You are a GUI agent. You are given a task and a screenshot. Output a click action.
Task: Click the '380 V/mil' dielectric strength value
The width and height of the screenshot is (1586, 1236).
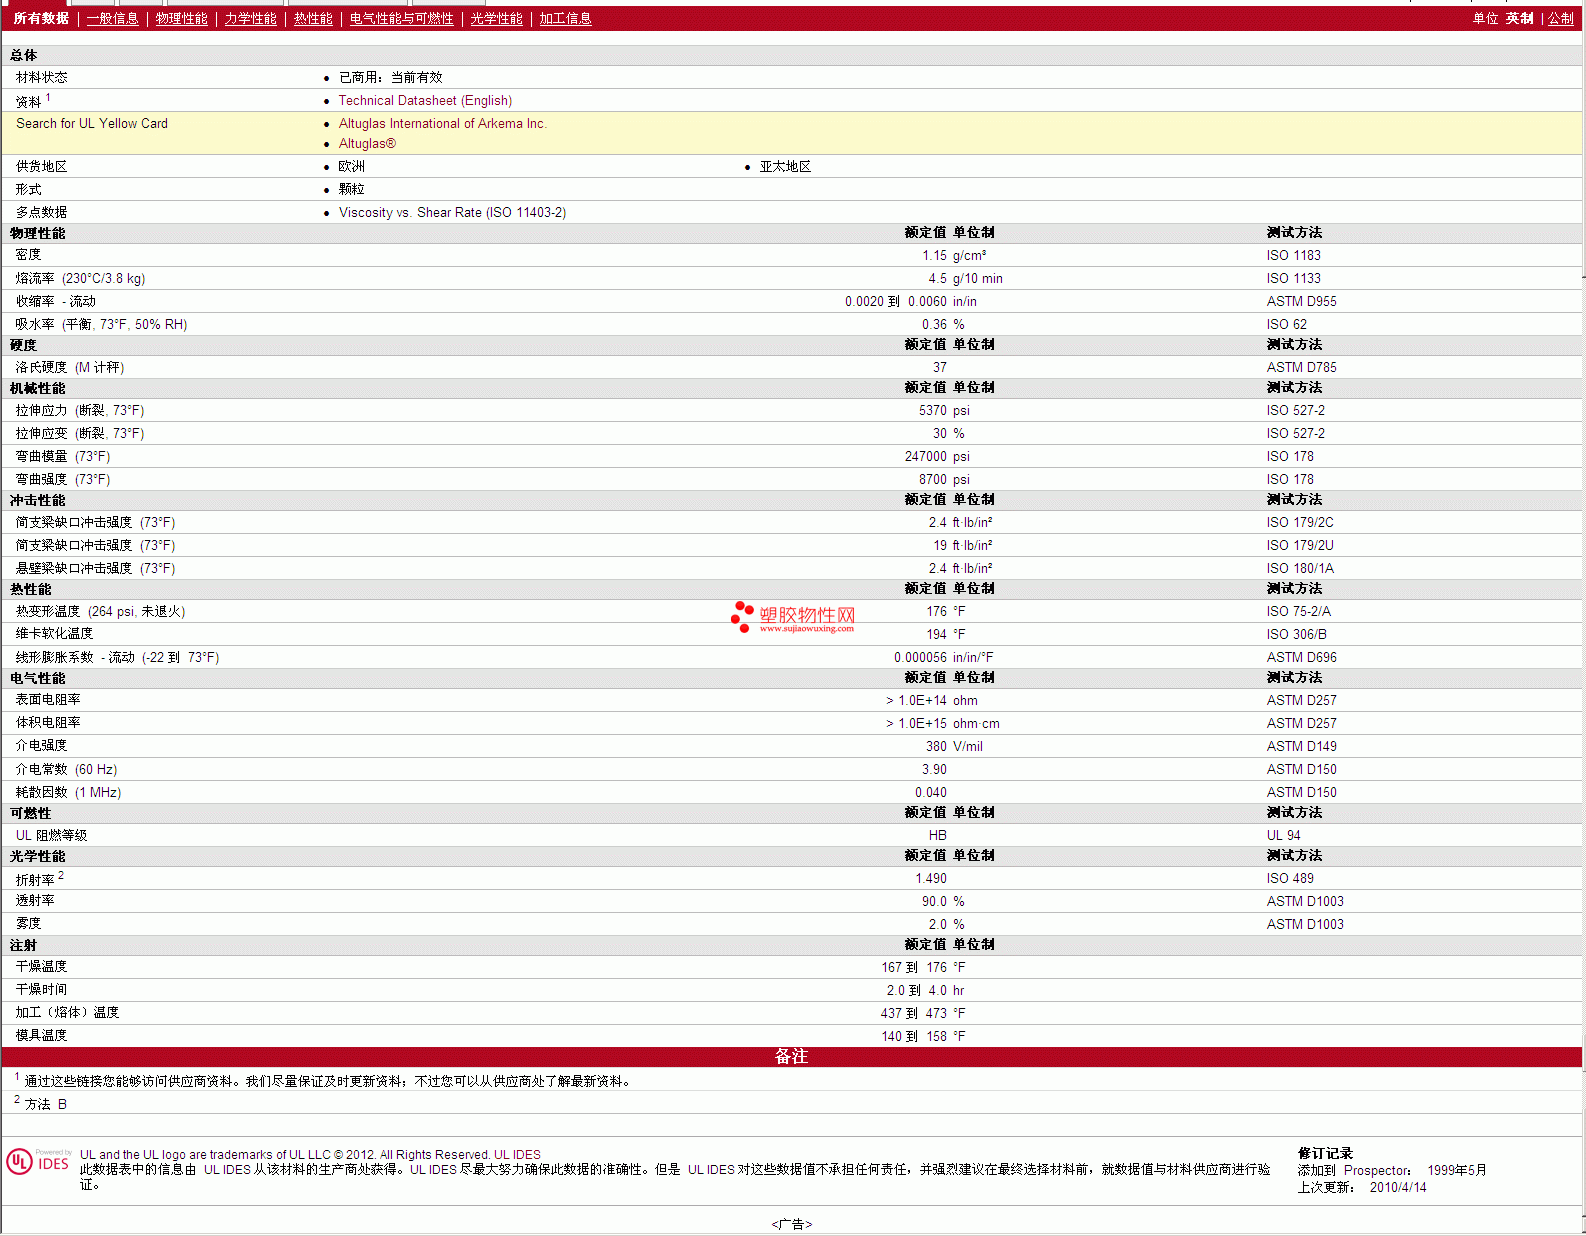pyautogui.click(x=954, y=746)
